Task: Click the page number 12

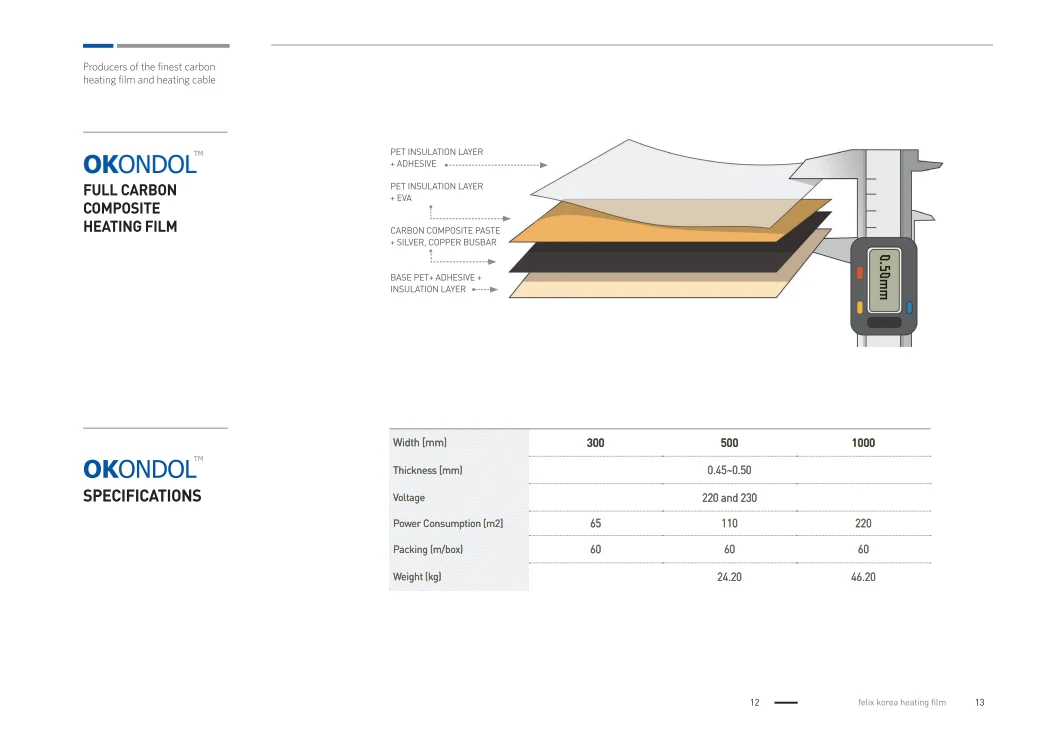Action: 755,702
